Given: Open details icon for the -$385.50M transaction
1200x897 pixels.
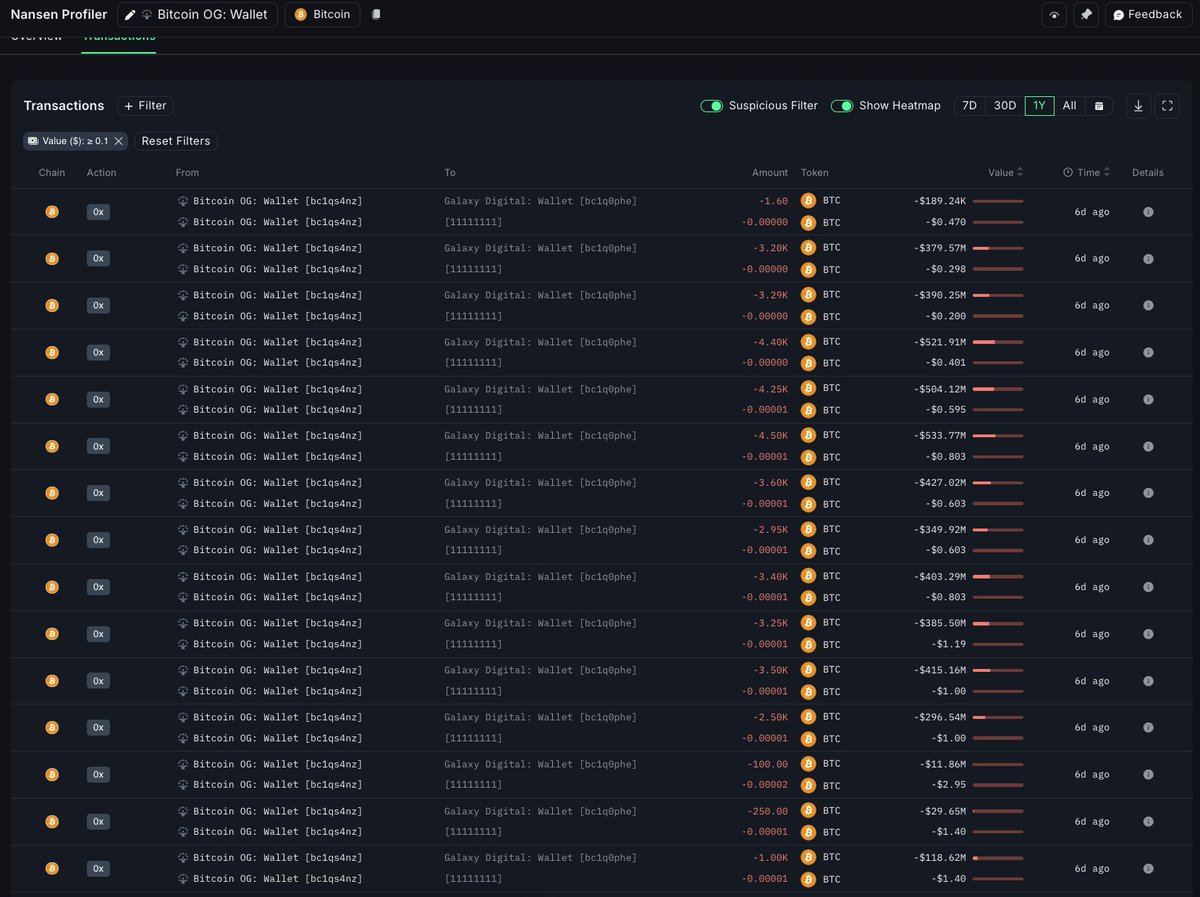Looking at the screenshot, I should (x=1148, y=634).
